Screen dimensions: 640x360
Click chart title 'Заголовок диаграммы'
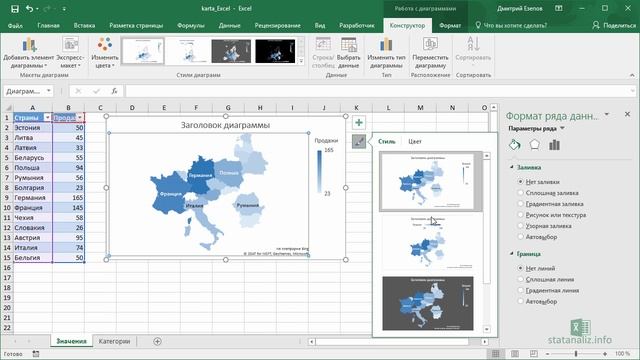point(225,125)
